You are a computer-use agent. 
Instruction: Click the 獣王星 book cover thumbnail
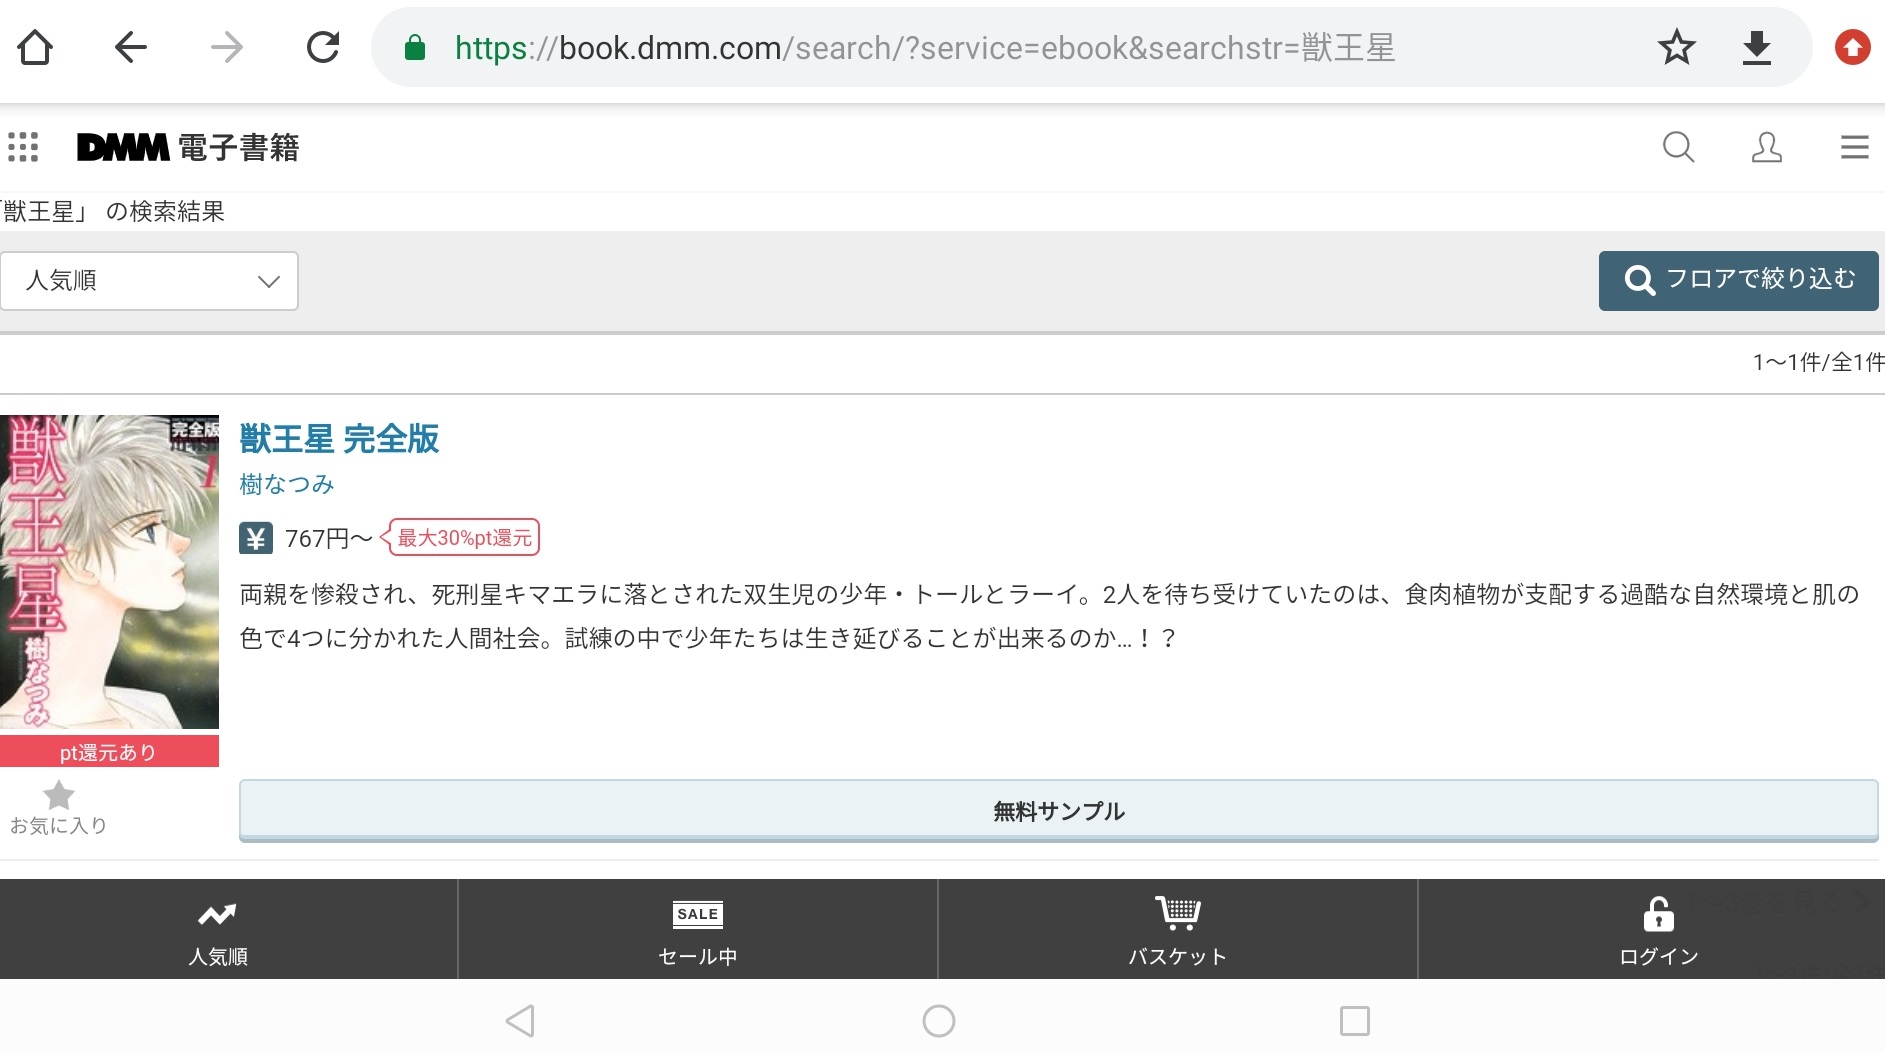[x=109, y=571]
